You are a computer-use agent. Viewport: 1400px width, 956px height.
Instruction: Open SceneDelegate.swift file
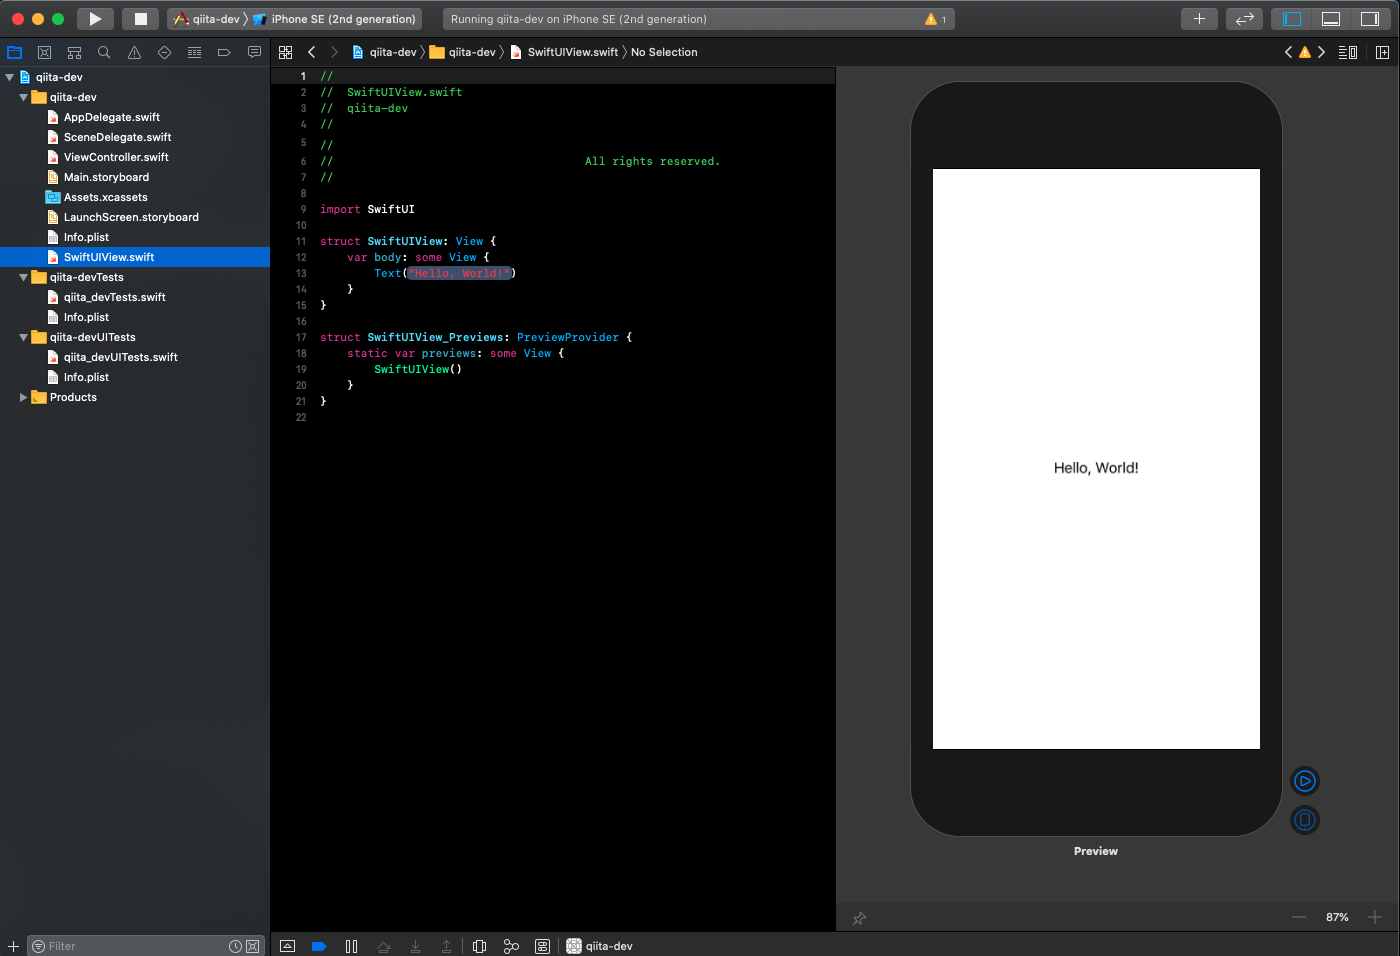click(x=117, y=137)
